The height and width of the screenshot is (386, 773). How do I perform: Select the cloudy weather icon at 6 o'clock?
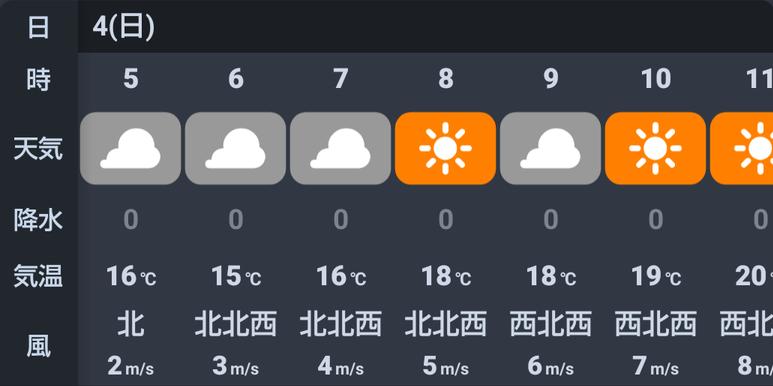pyautogui.click(x=236, y=148)
